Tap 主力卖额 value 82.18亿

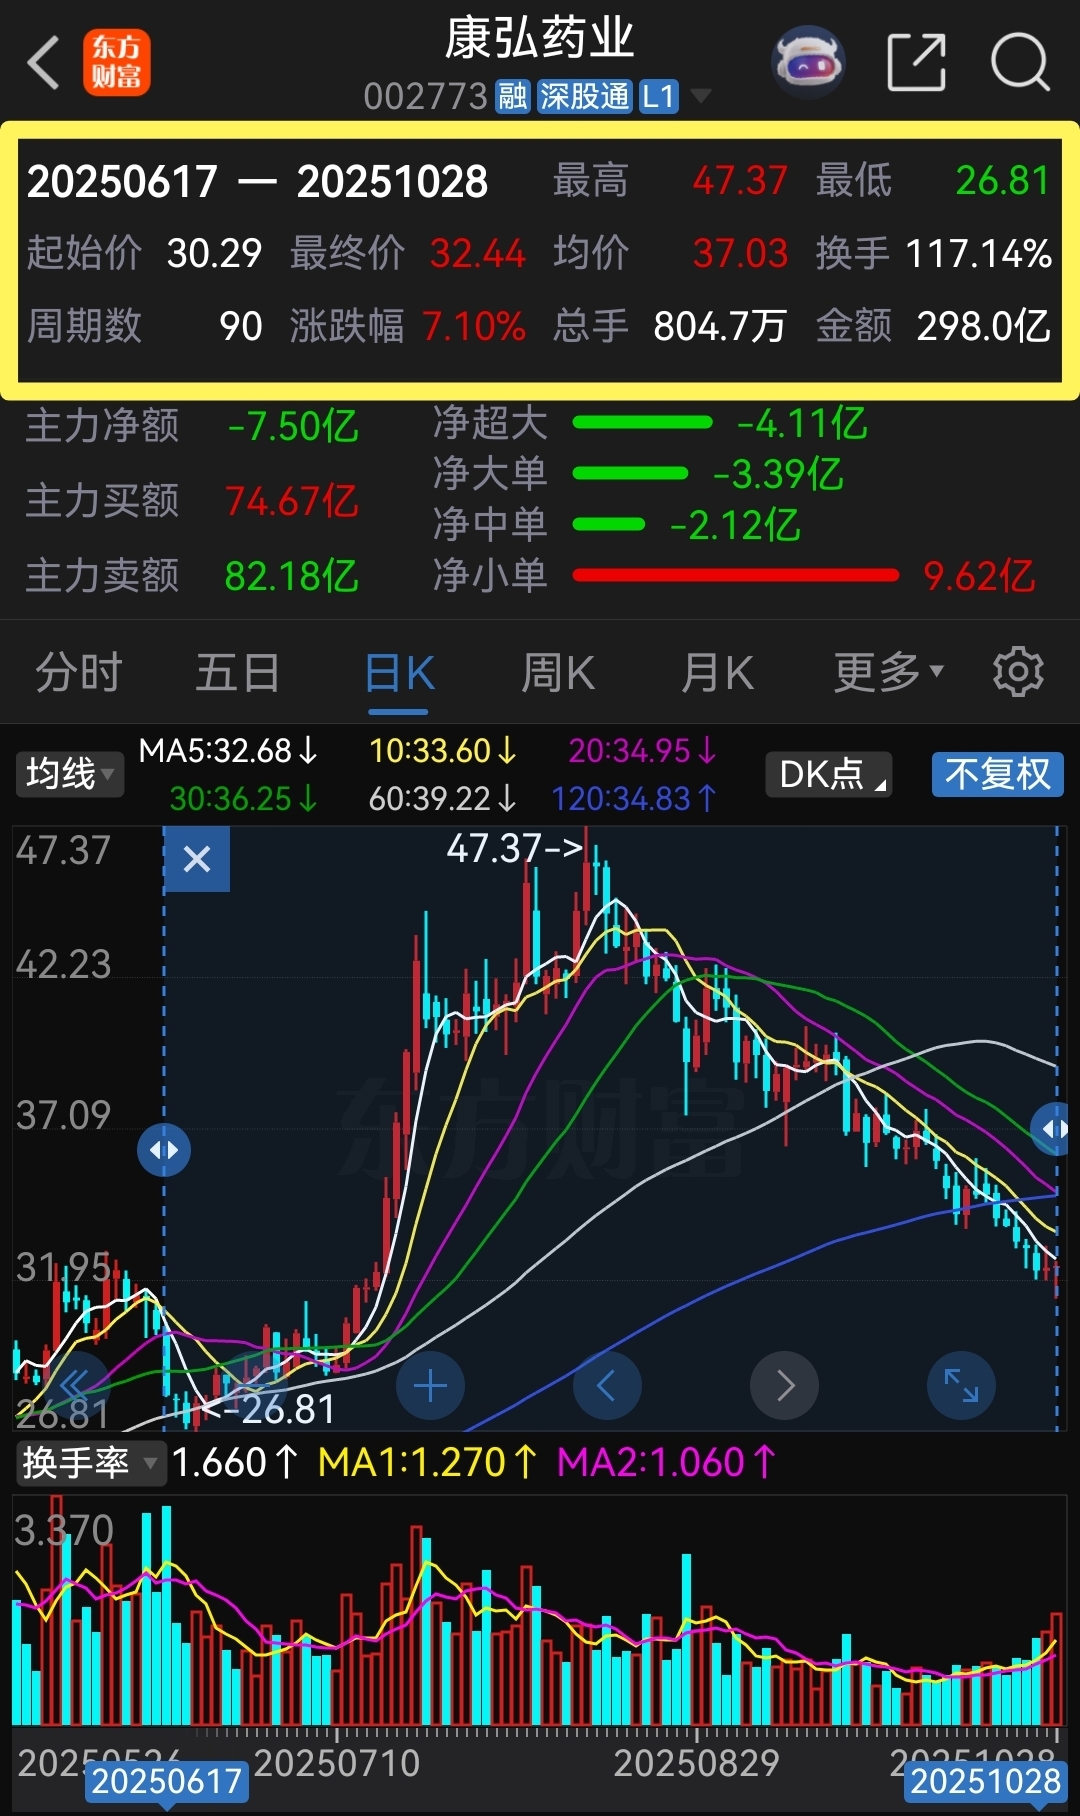(292, 576)
